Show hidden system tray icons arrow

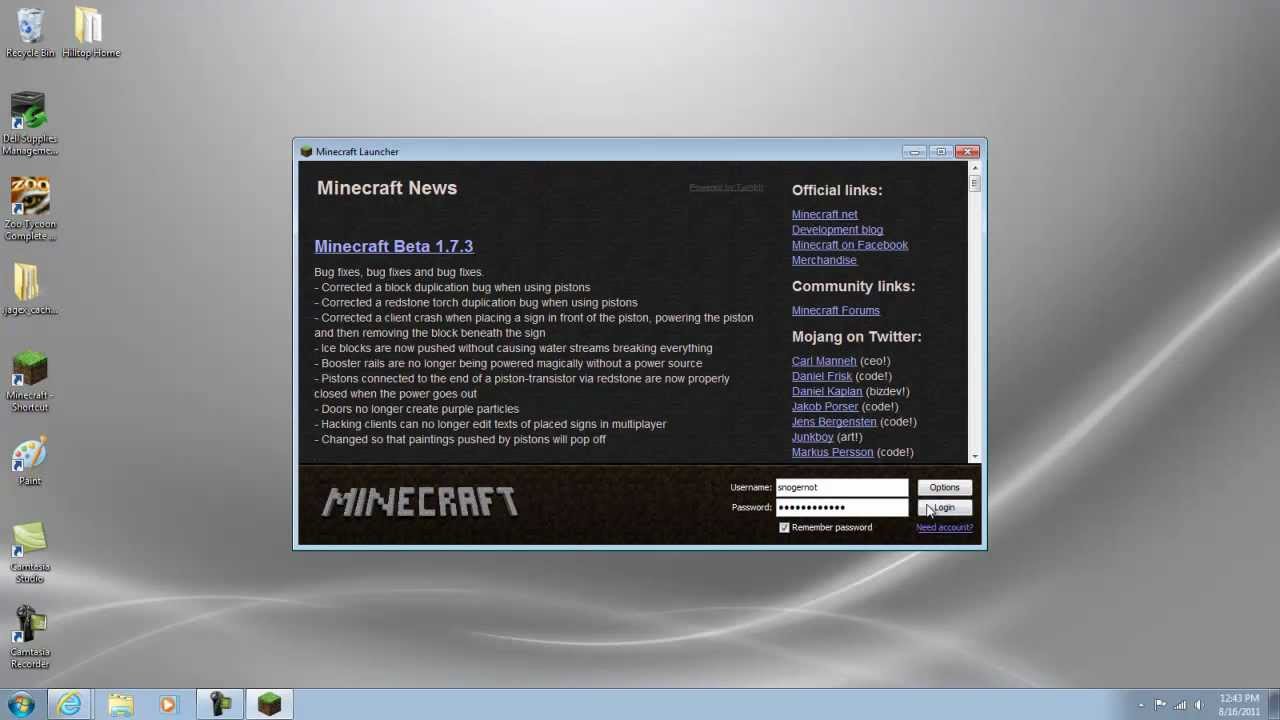click(x=1141, y=705)
